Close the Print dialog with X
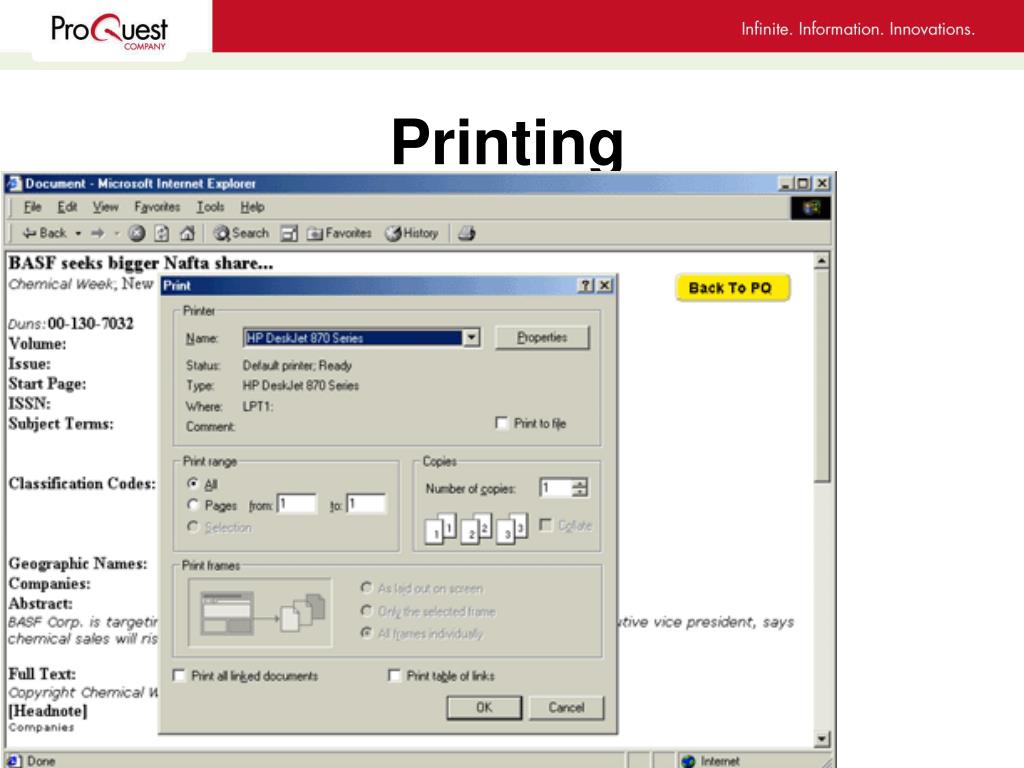 tap(605, 285)
